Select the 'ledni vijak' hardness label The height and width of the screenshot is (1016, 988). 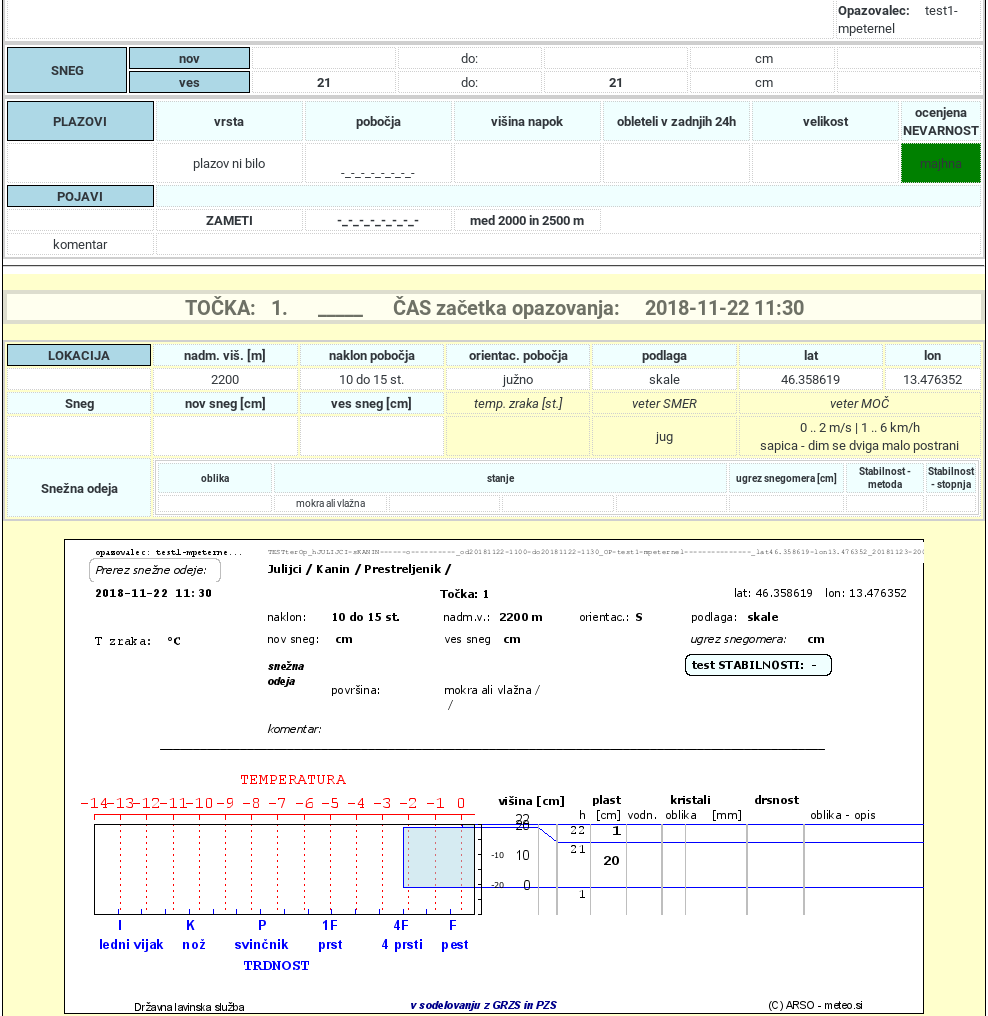131,945
